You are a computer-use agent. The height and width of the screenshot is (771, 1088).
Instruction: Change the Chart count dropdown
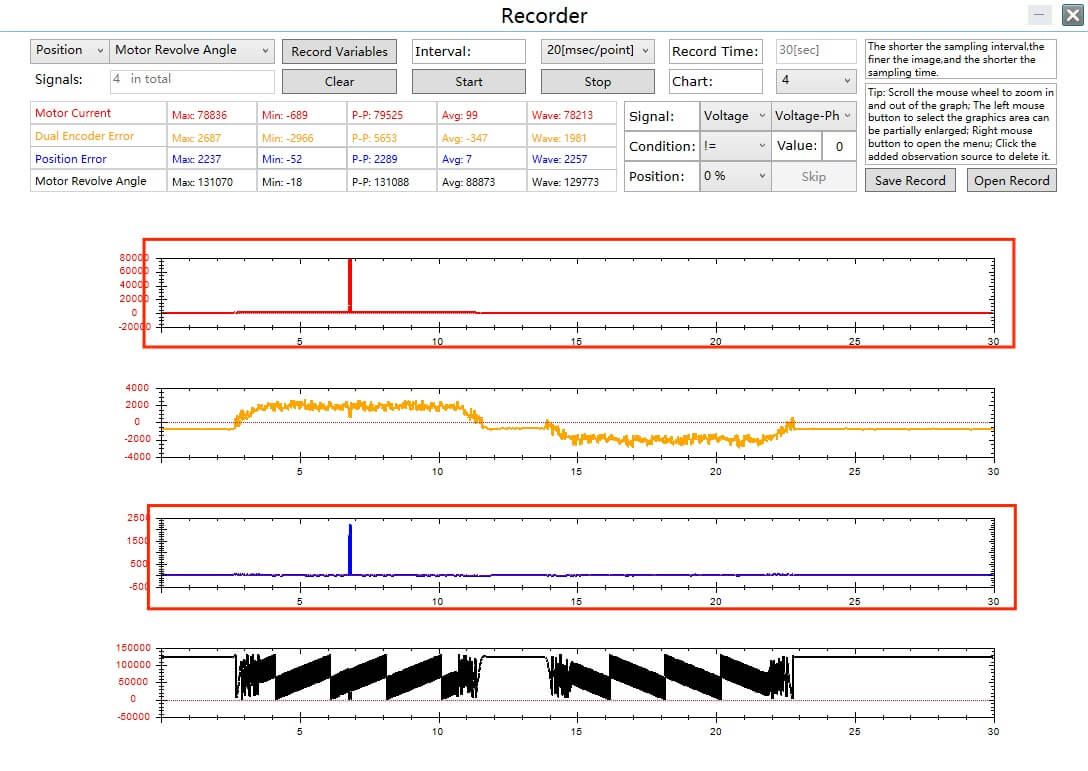[816, 80]
